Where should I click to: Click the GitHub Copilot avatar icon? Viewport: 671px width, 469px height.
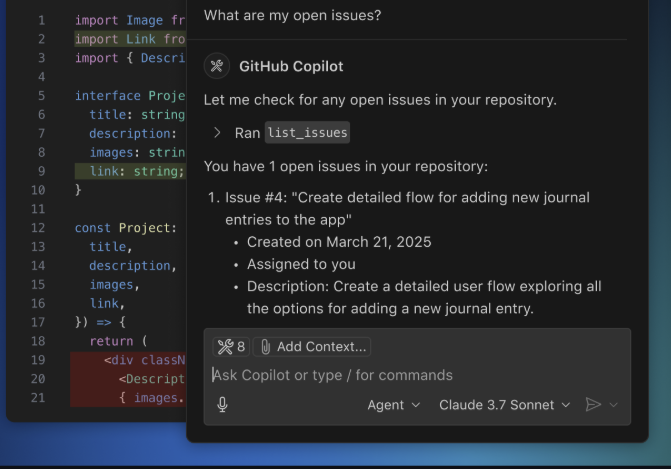(217, 66)
